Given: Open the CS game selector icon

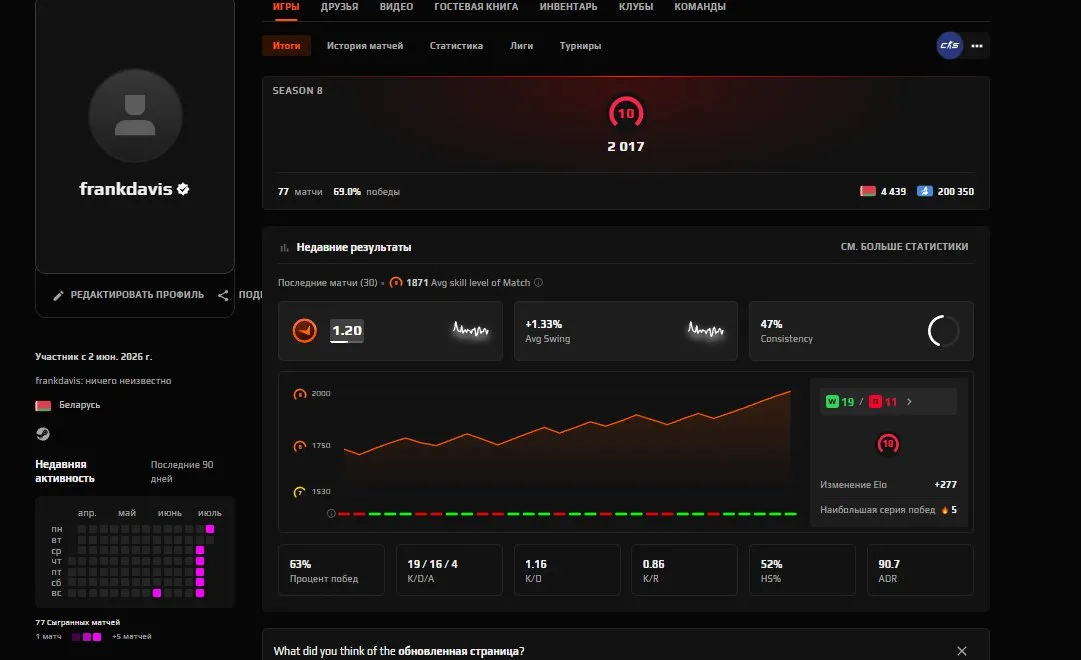Looking at the screenshot, I should point(949,46).
